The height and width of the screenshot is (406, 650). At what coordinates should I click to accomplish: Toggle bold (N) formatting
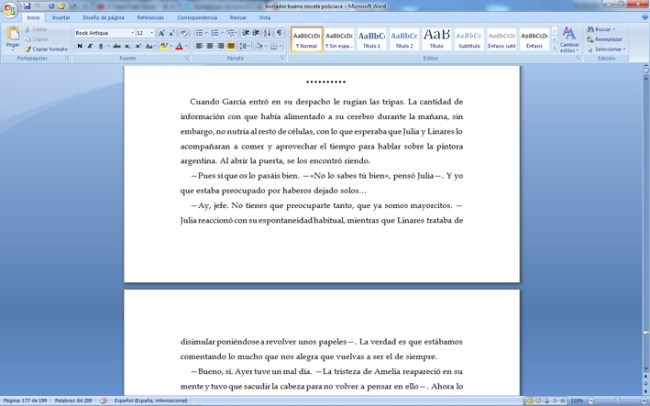(x=80, y=46)
